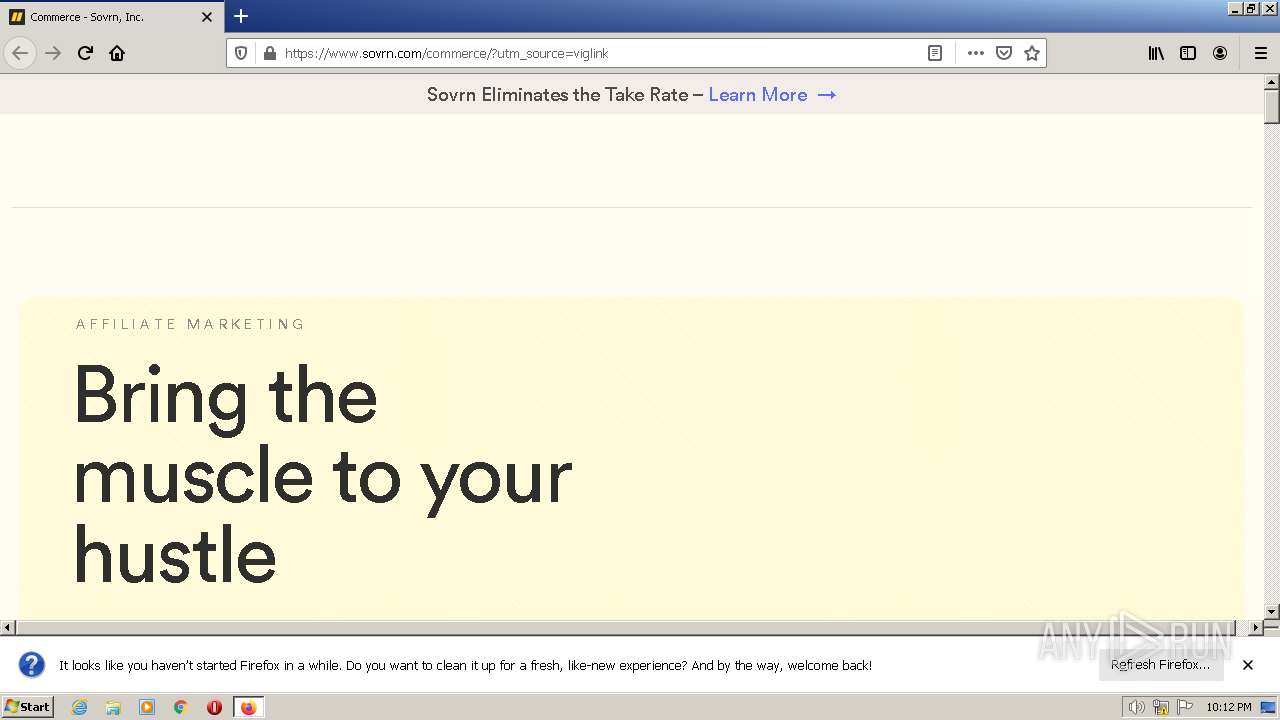Image resolution: width=1280 pixels, height=720 pixels.
Task: Dismiss the Firefox refresh notification bar
Action: click(x=1248, y=665)
